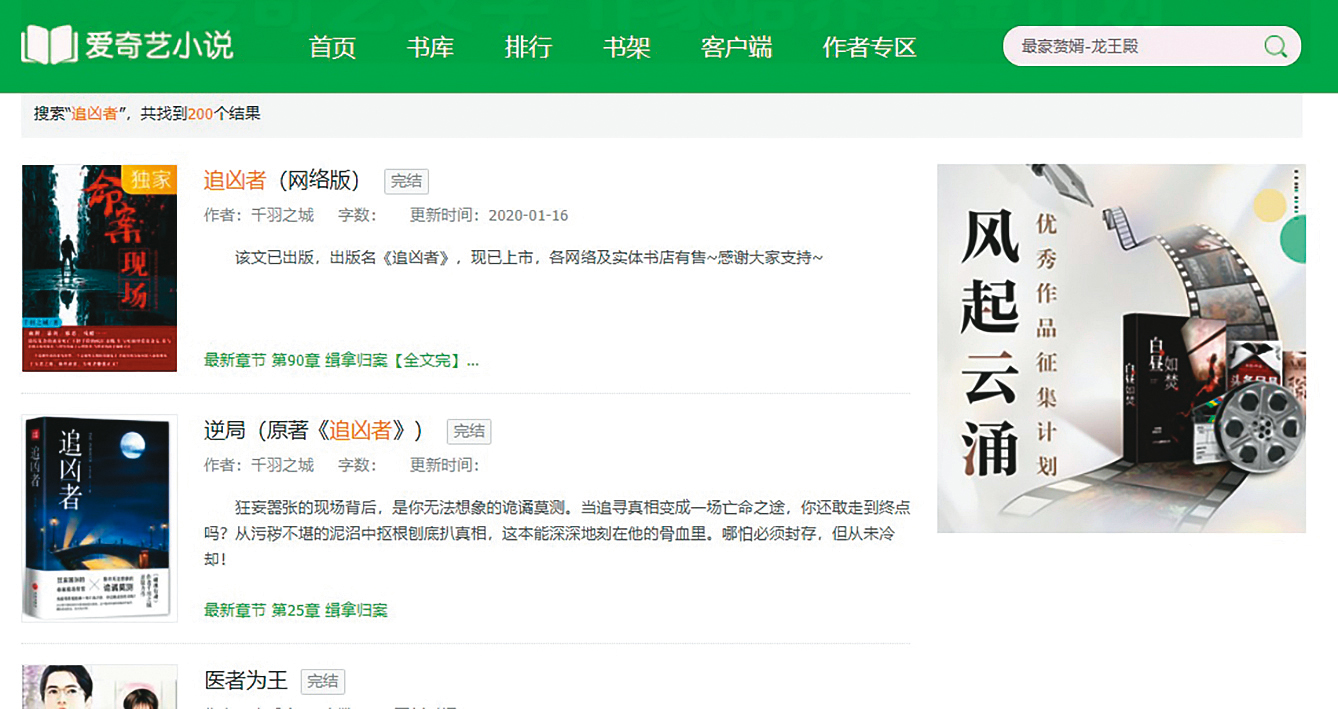Image resolution: width=1338 pixels, height=709 pixels.
Task: Open latest chapter 第90章 缉拿归案 link
Action: click(x=341, y=360)
